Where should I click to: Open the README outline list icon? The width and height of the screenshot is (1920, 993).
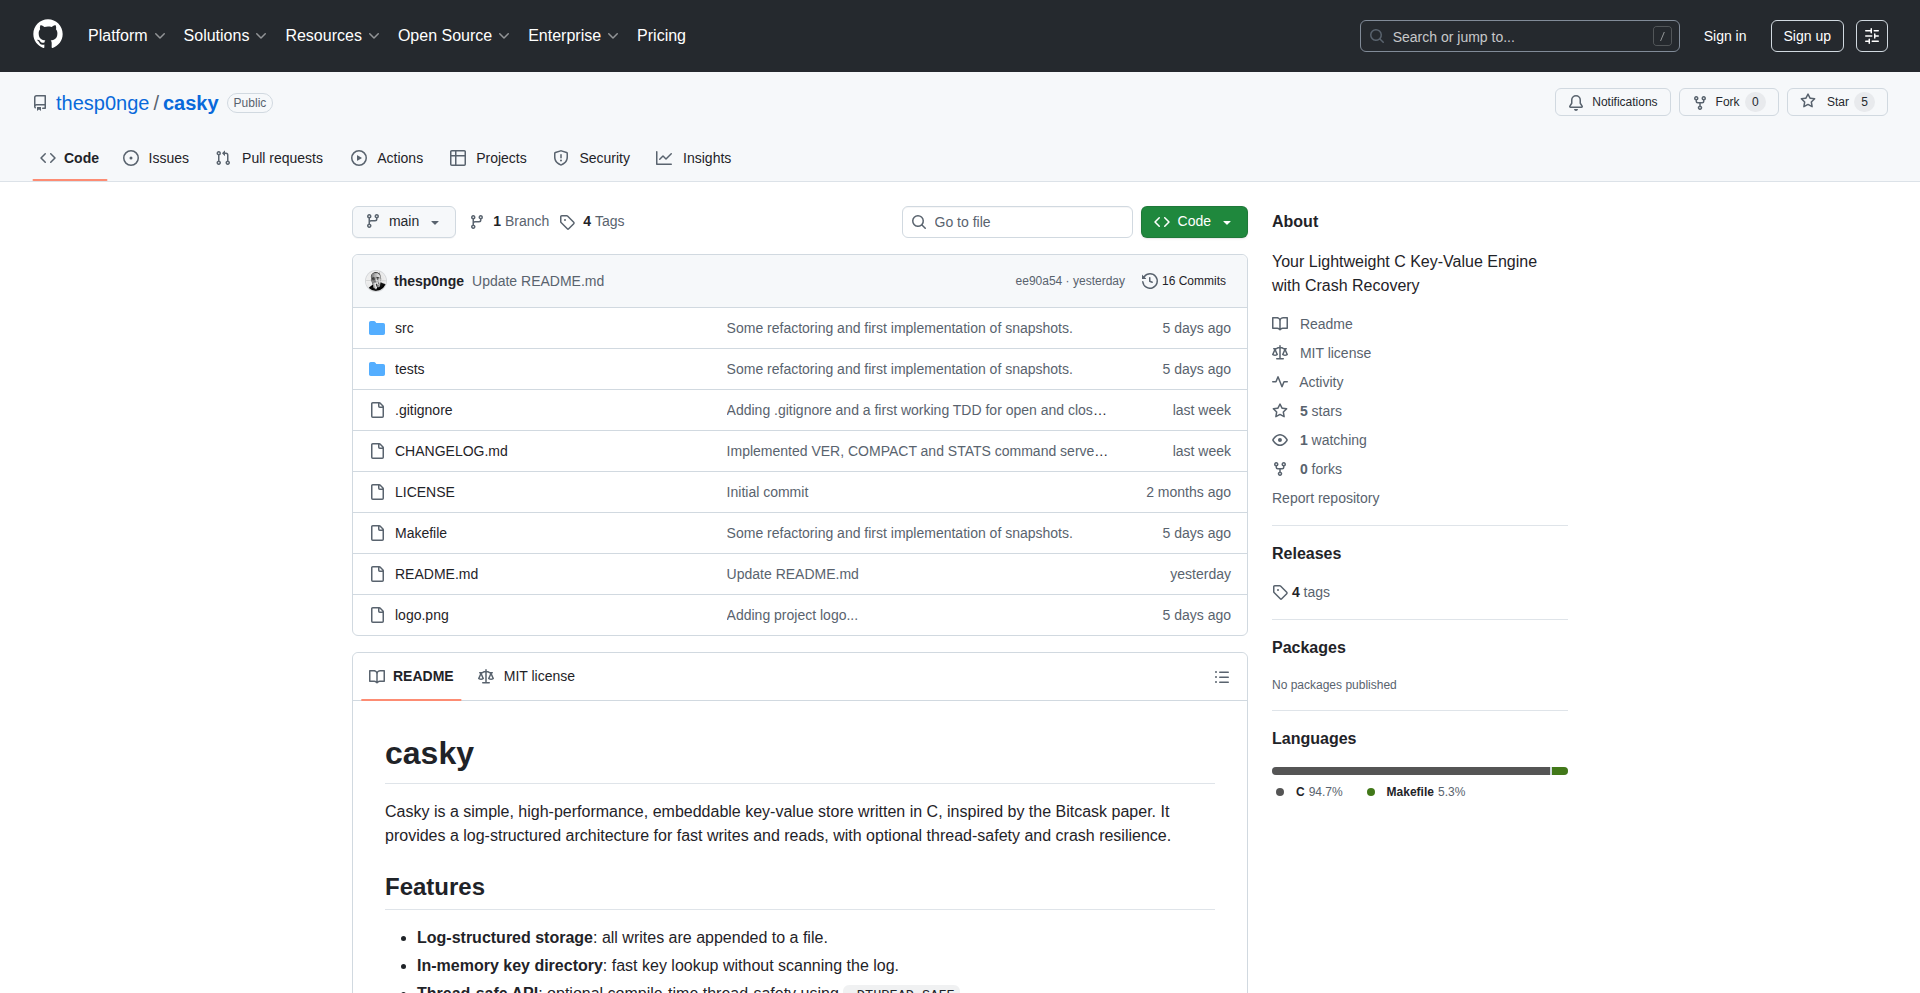click(1221, 677)
